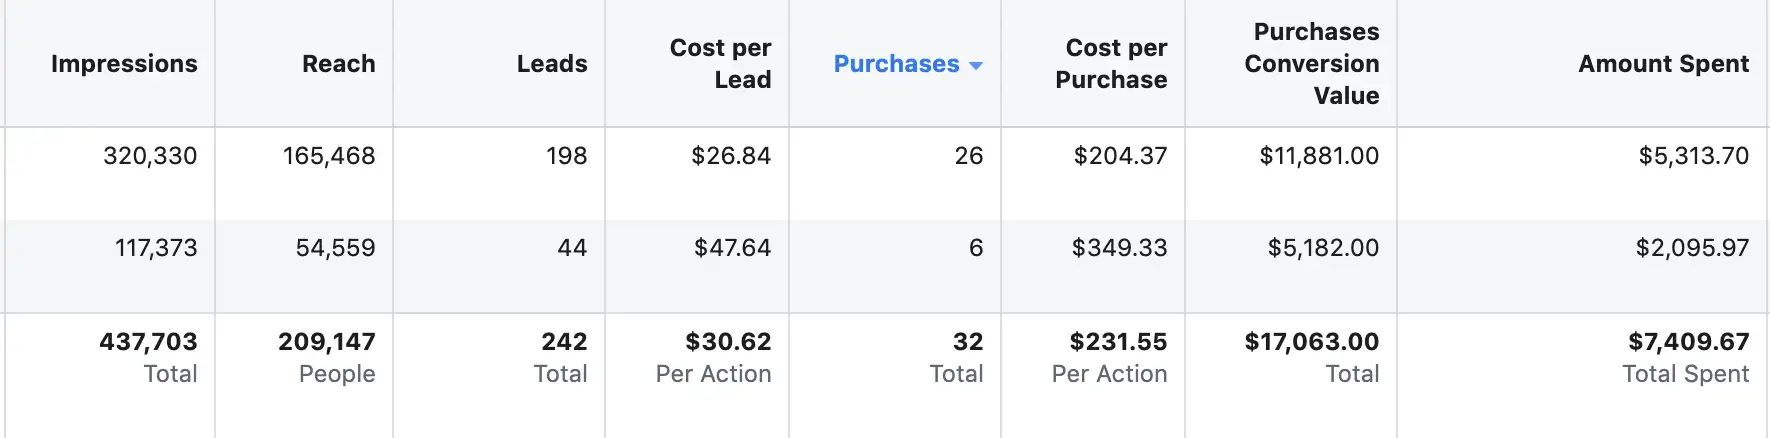Click the Impressions column header

(124, 64)
